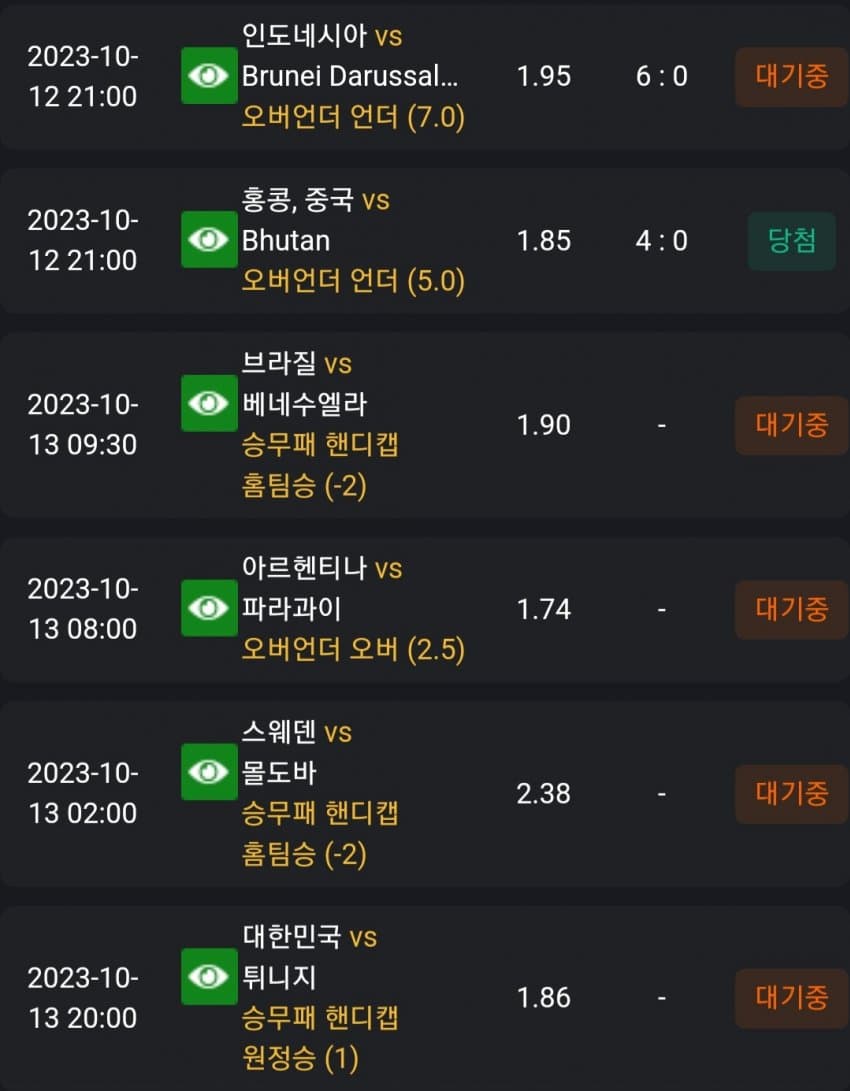Select 대기중 badge for 아르헨티나 match

point(792,610)
